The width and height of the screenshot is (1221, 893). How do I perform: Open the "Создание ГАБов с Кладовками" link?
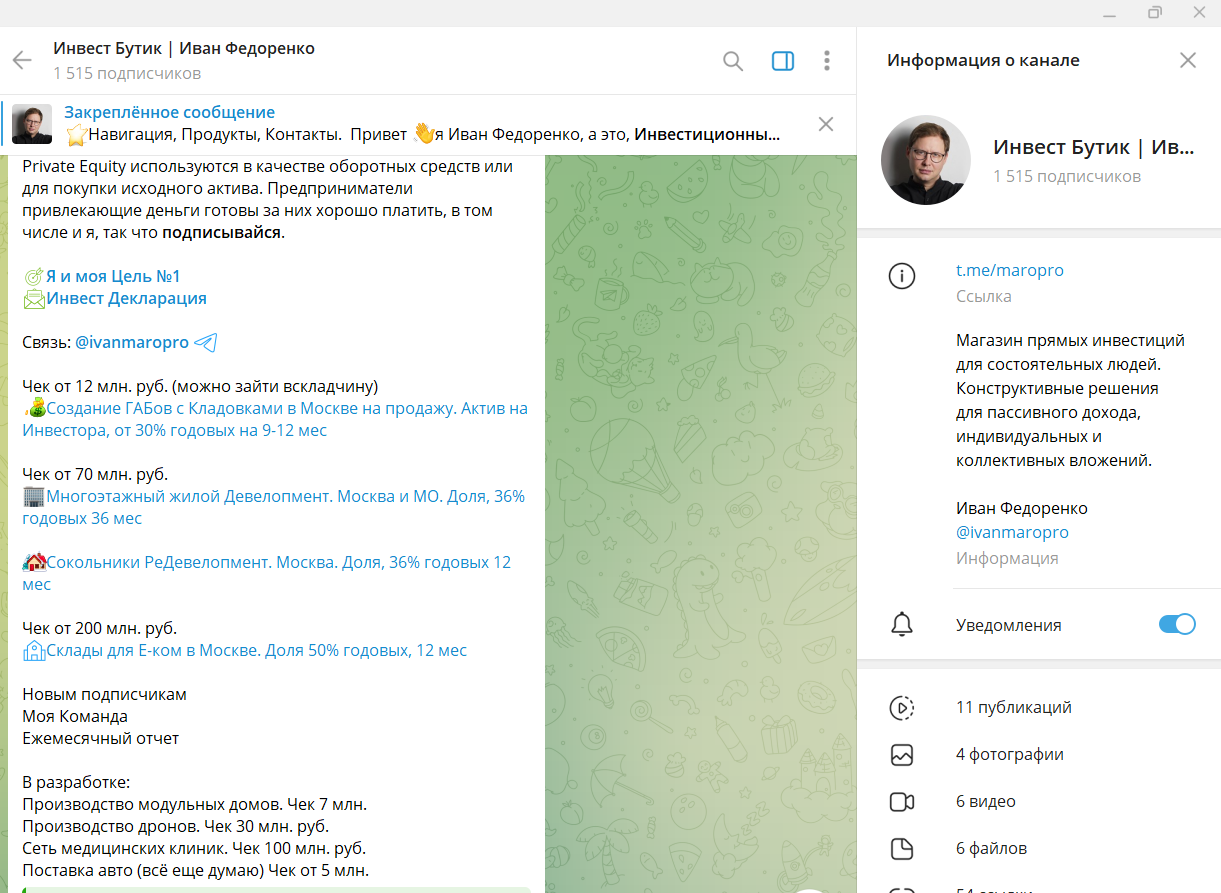pos(275,419)
